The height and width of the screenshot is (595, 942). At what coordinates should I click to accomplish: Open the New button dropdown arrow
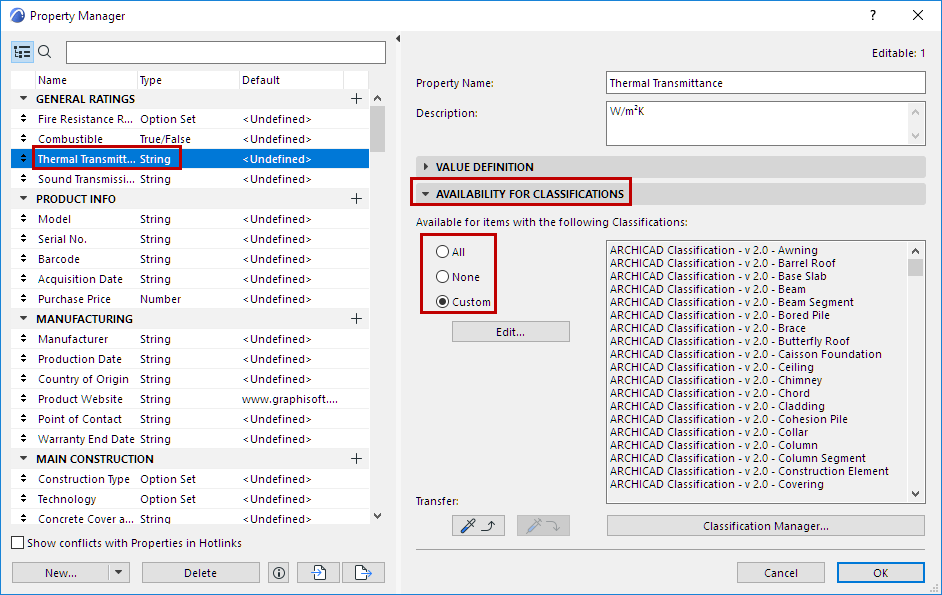click(118, 572)
